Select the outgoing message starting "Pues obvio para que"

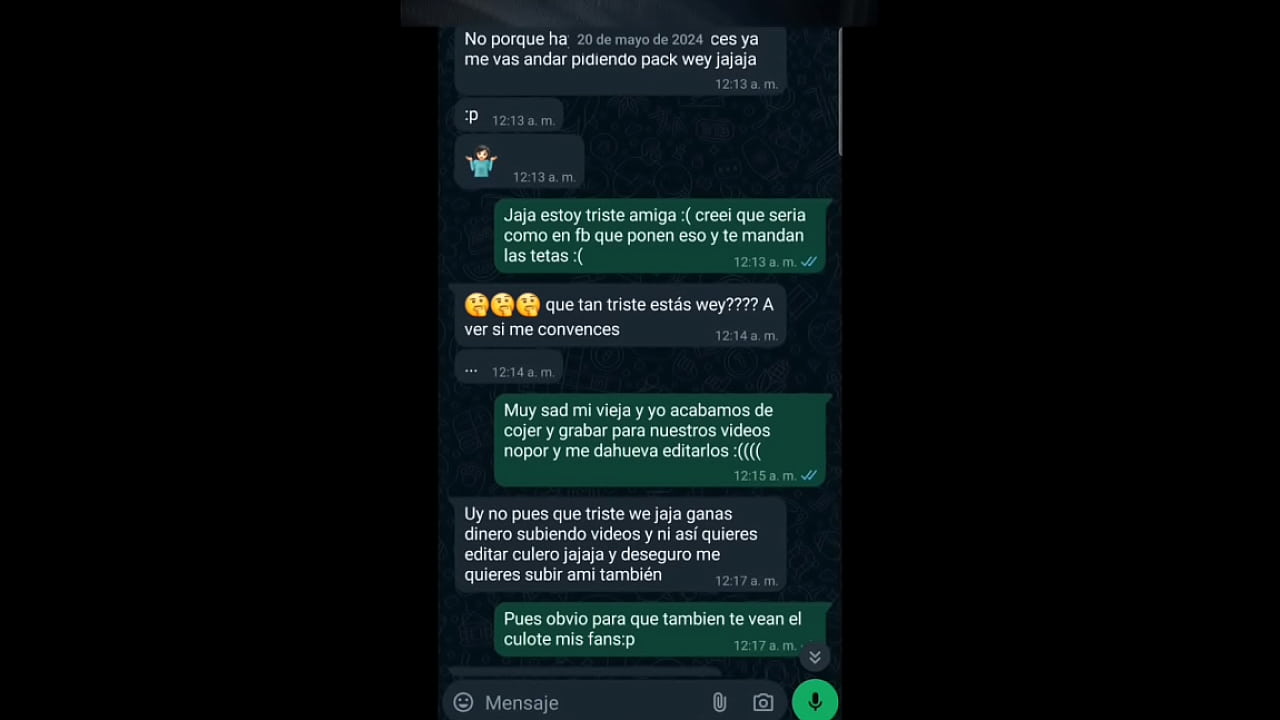click(x=660, y=630)
